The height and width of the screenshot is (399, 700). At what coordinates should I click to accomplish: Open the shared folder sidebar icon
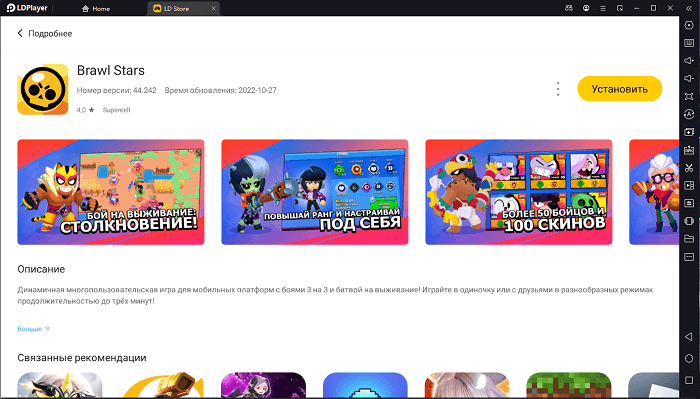coord(689,239)
